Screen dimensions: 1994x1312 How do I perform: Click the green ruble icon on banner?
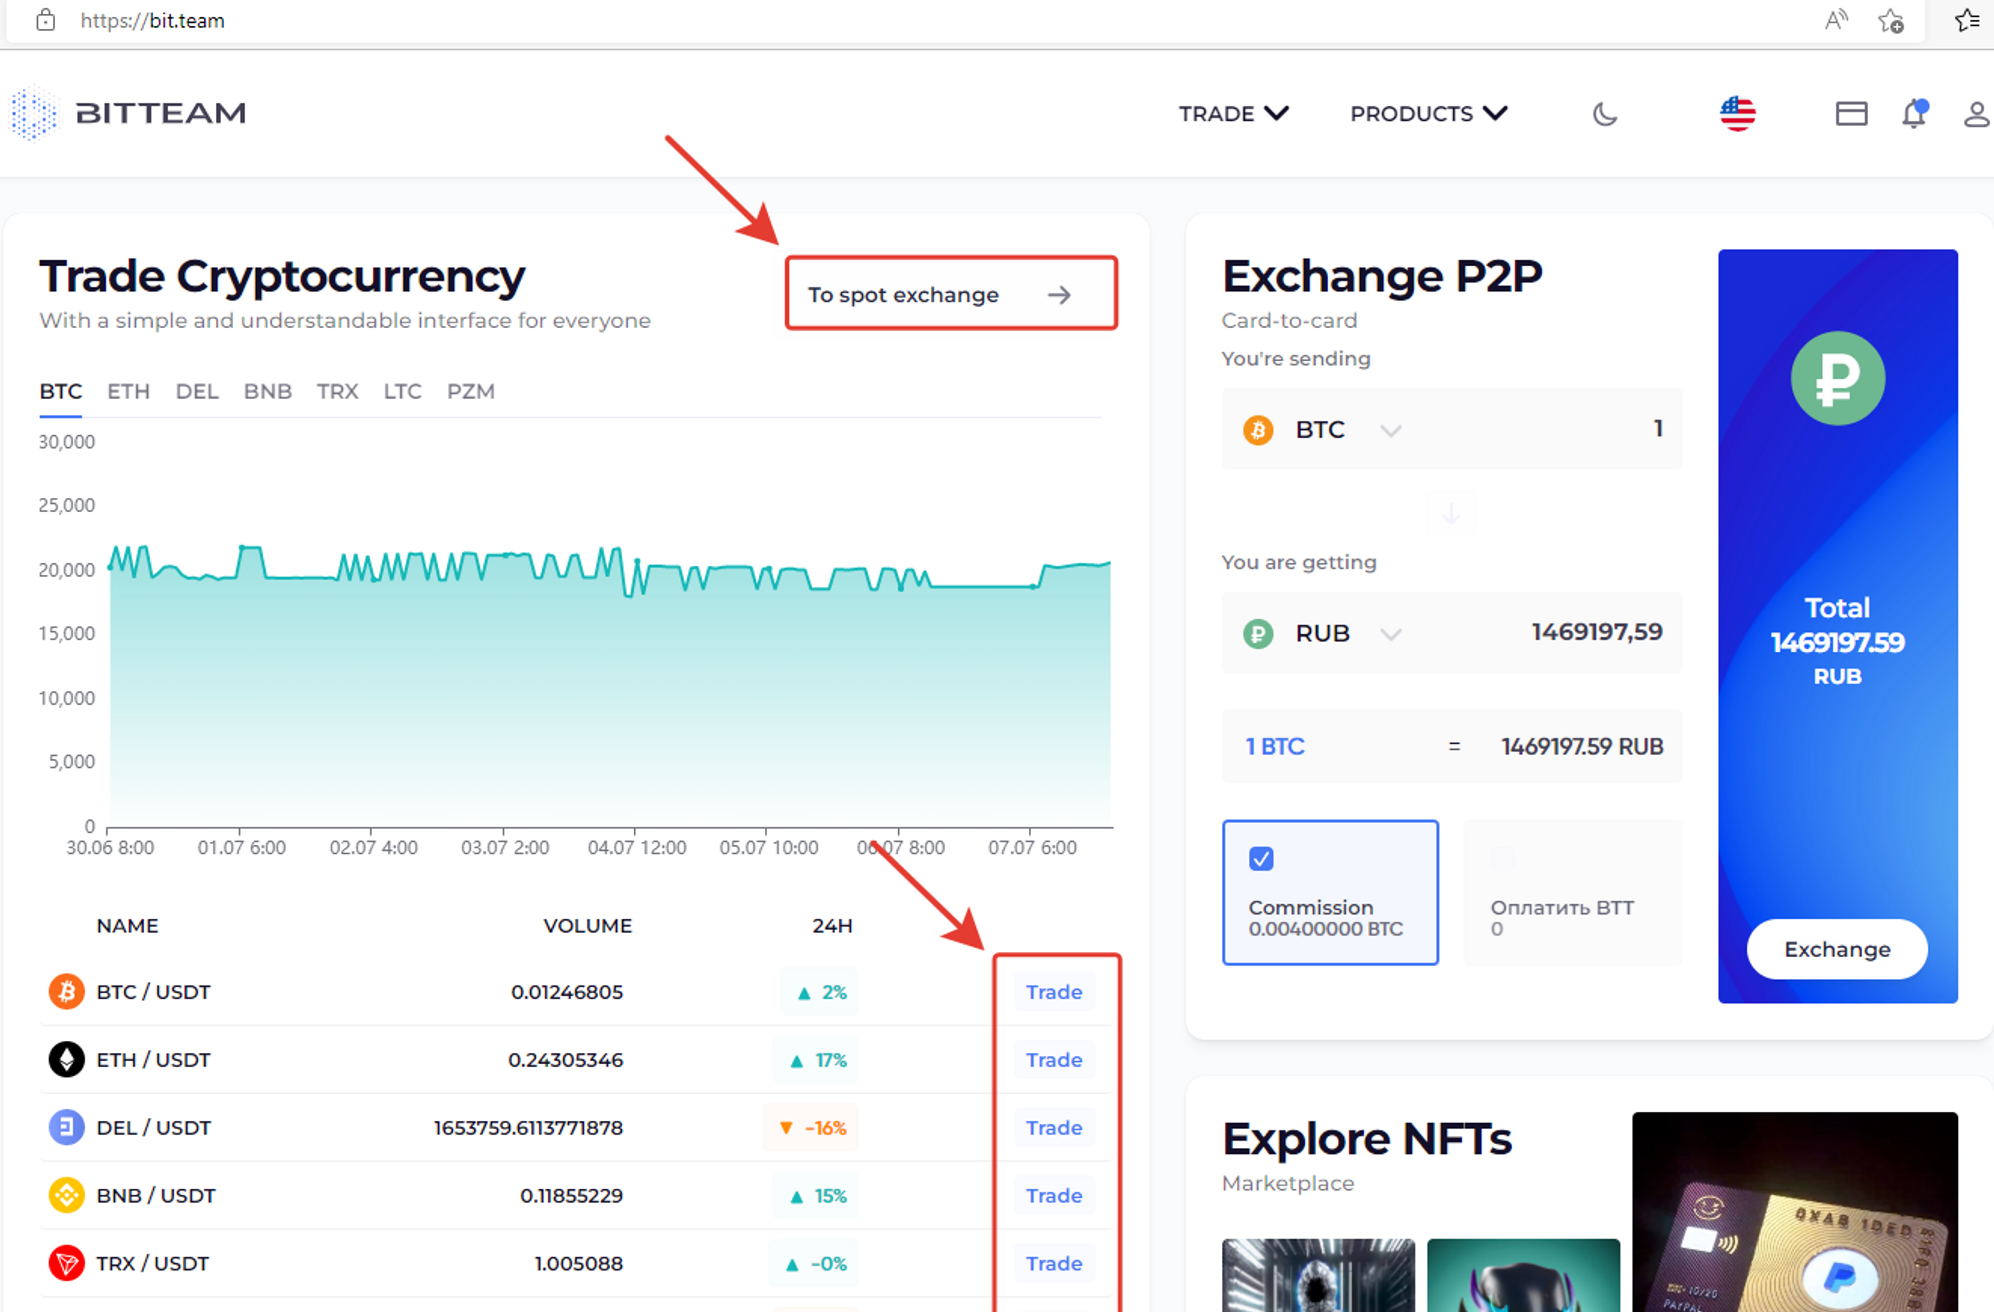1838,378
